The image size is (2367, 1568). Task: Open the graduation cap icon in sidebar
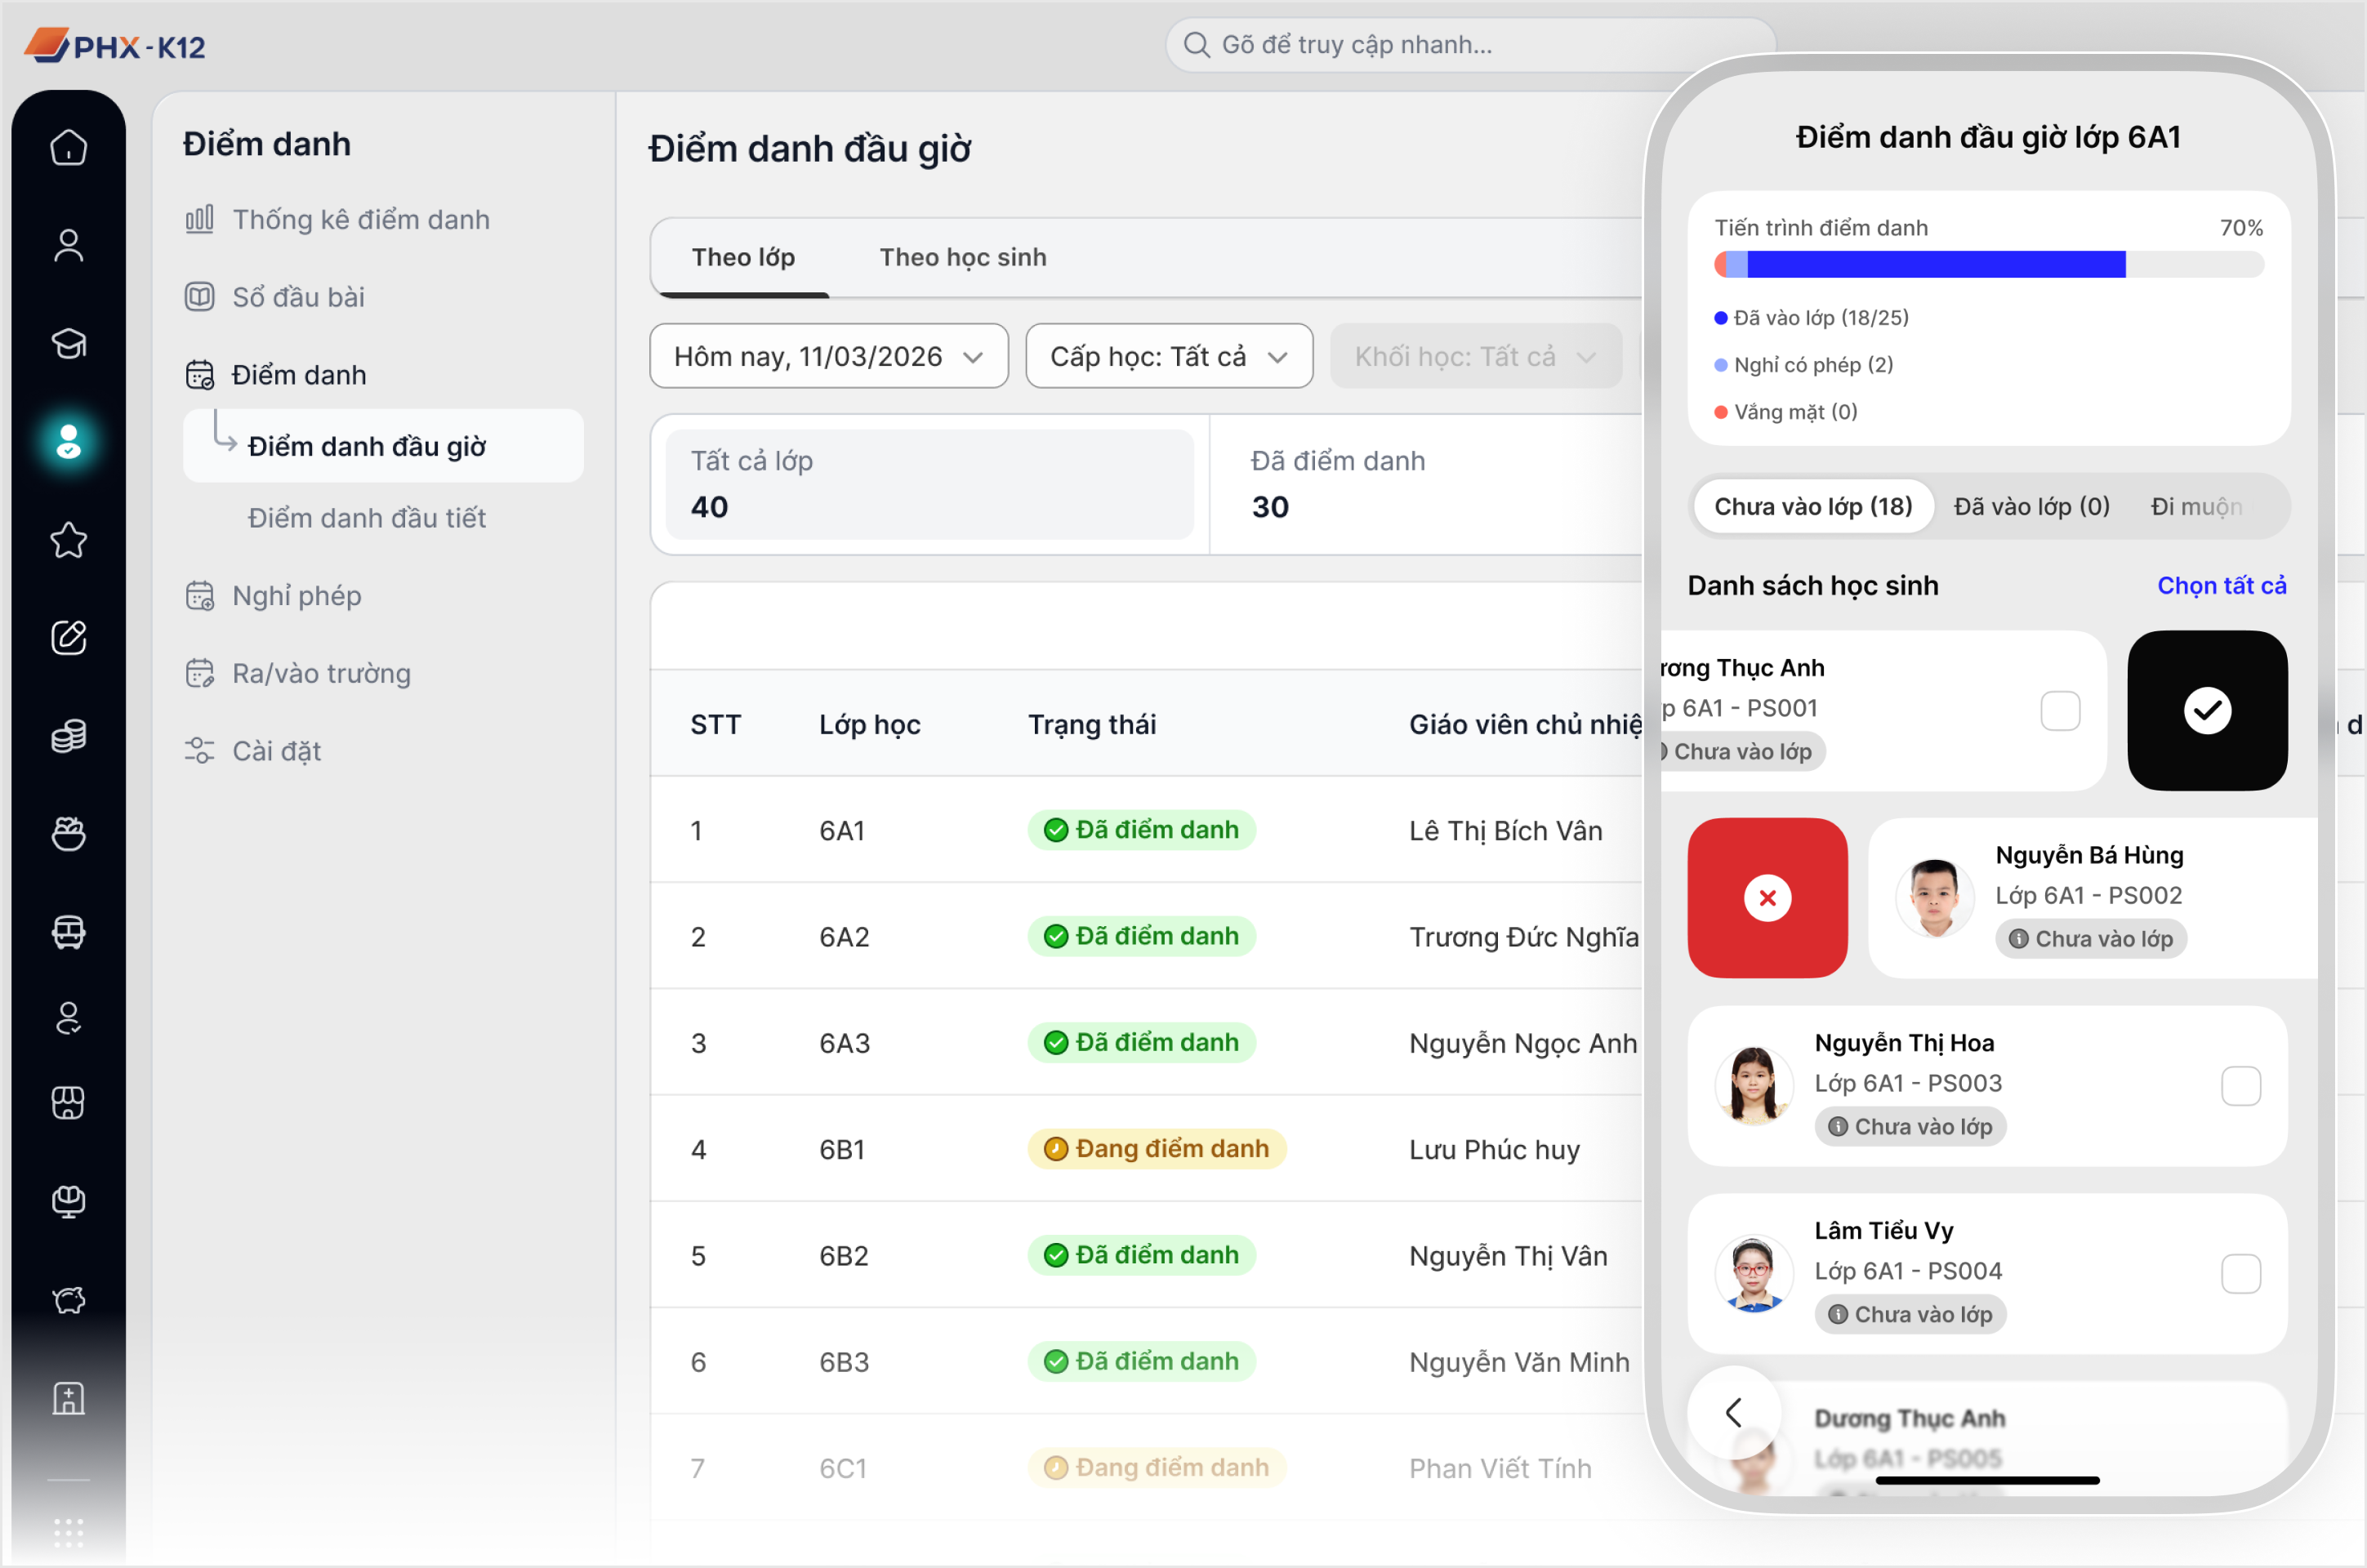pos(69,343)
